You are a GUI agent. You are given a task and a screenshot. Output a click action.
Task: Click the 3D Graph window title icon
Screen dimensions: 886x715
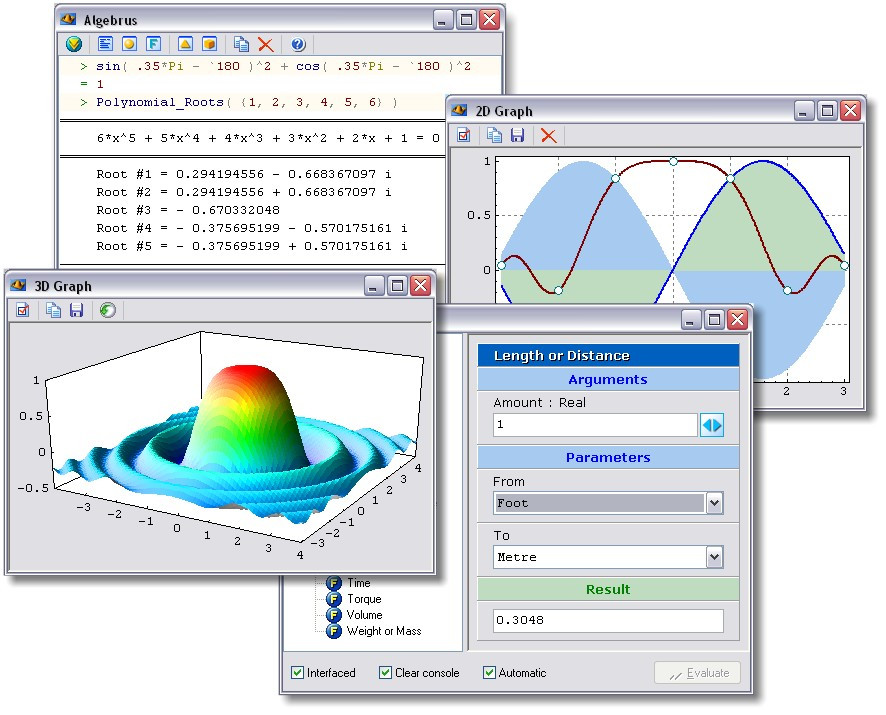click(x=19, y=285)
